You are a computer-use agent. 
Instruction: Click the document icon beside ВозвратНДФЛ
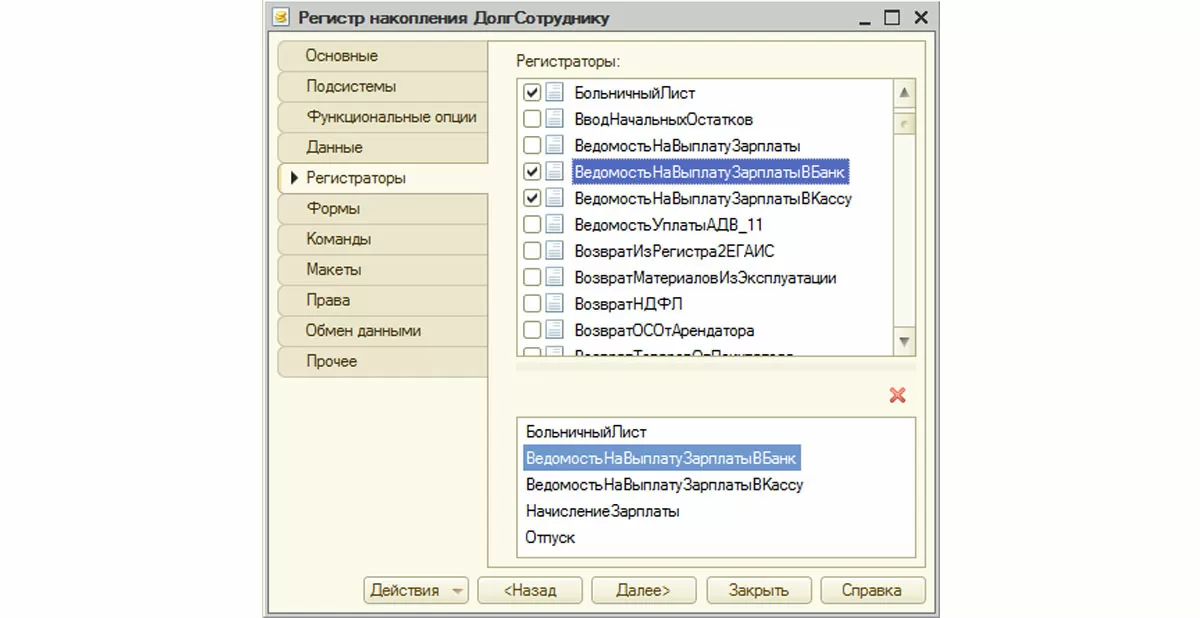[555, 303]
